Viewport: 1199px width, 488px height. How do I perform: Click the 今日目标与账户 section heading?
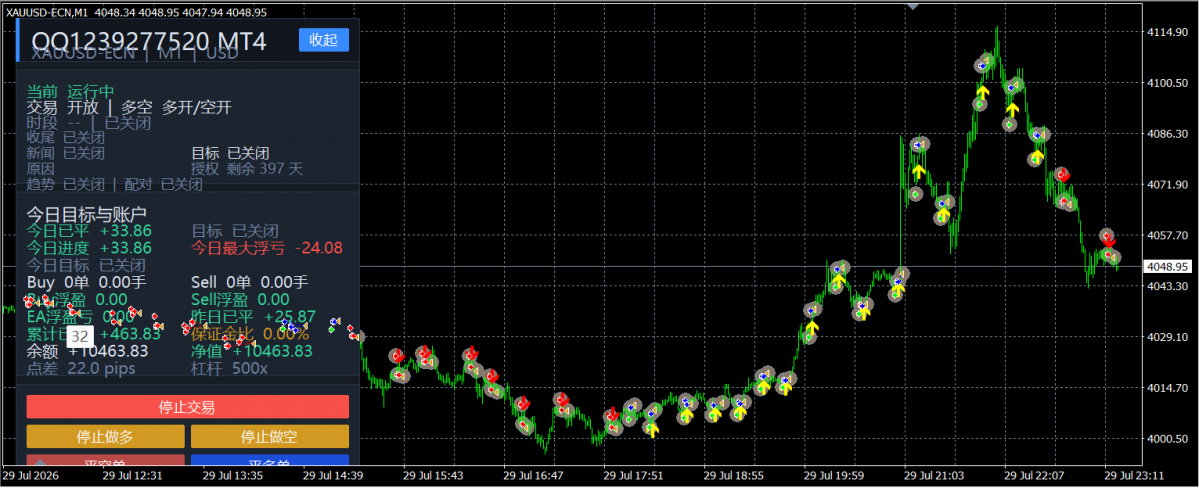pos(86,213)
